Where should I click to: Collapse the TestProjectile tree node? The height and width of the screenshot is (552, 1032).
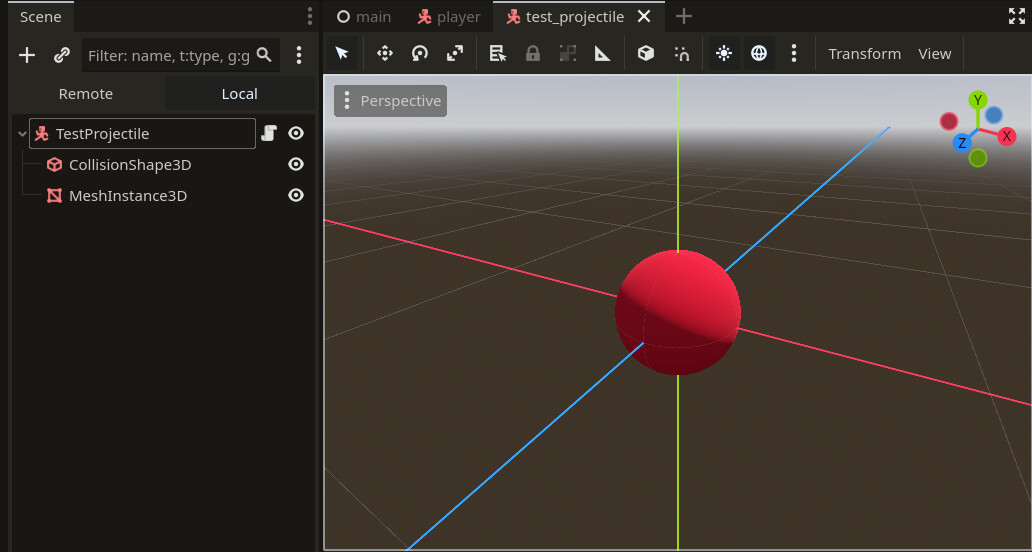(x=22, y=134)
